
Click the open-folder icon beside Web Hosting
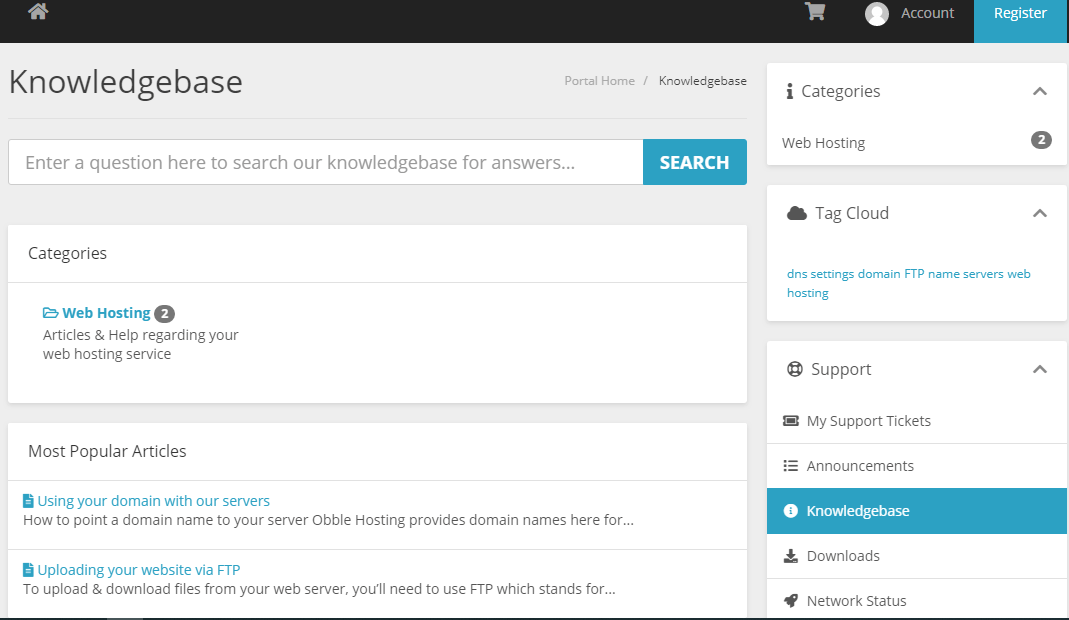[x=50, y=313]
